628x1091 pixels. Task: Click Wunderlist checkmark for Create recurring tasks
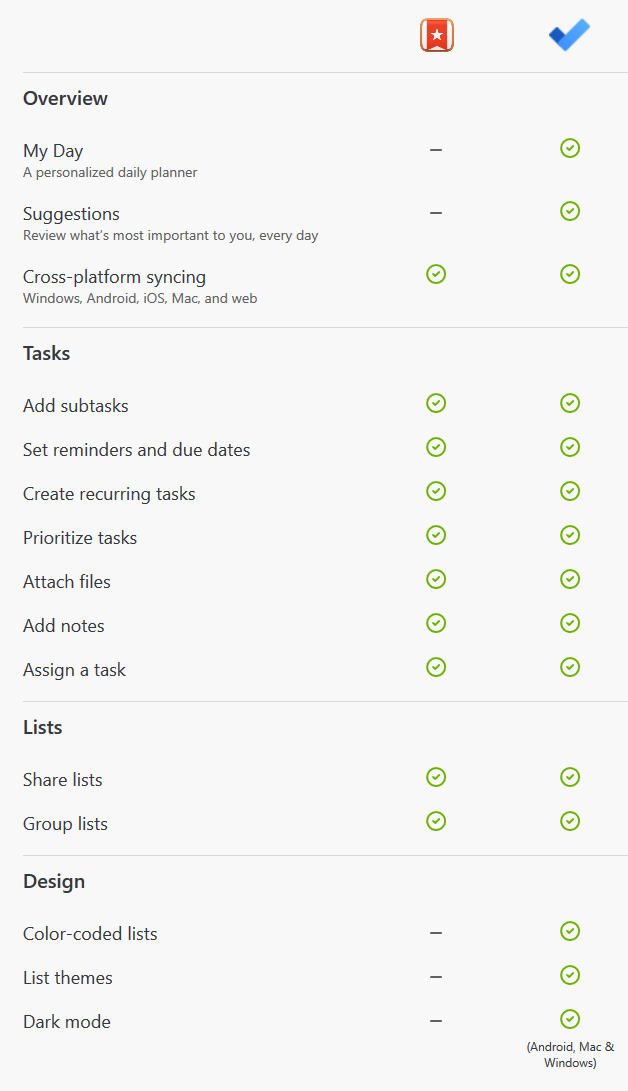[x=436, y=491]
